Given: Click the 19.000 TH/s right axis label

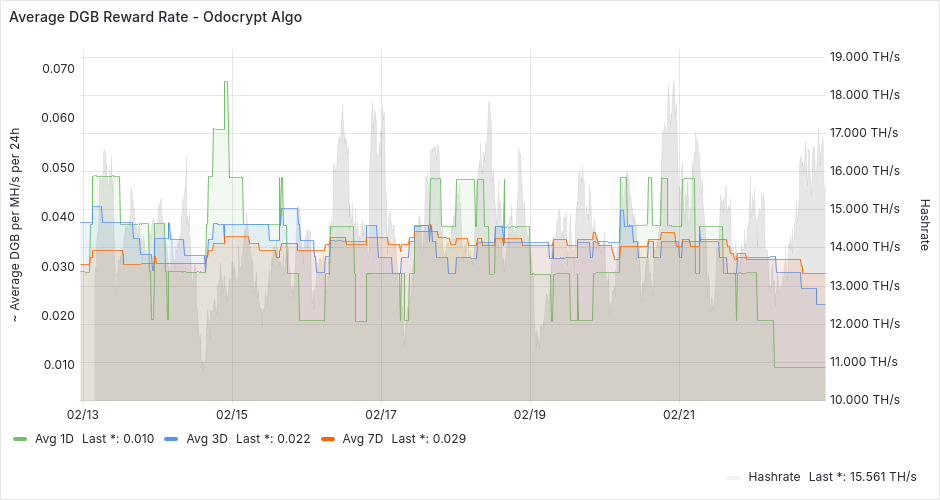Looking at the screenshot, I should (864, 57).
